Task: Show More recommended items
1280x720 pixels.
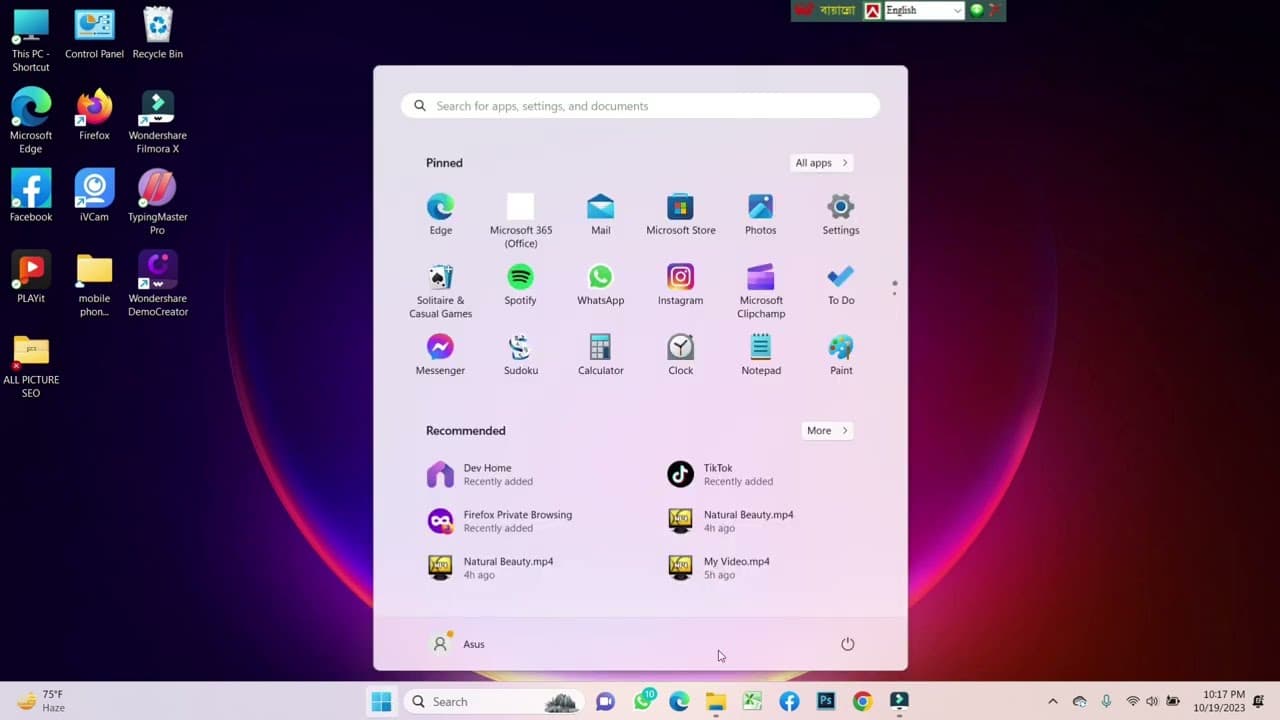Action: (827, 431)
